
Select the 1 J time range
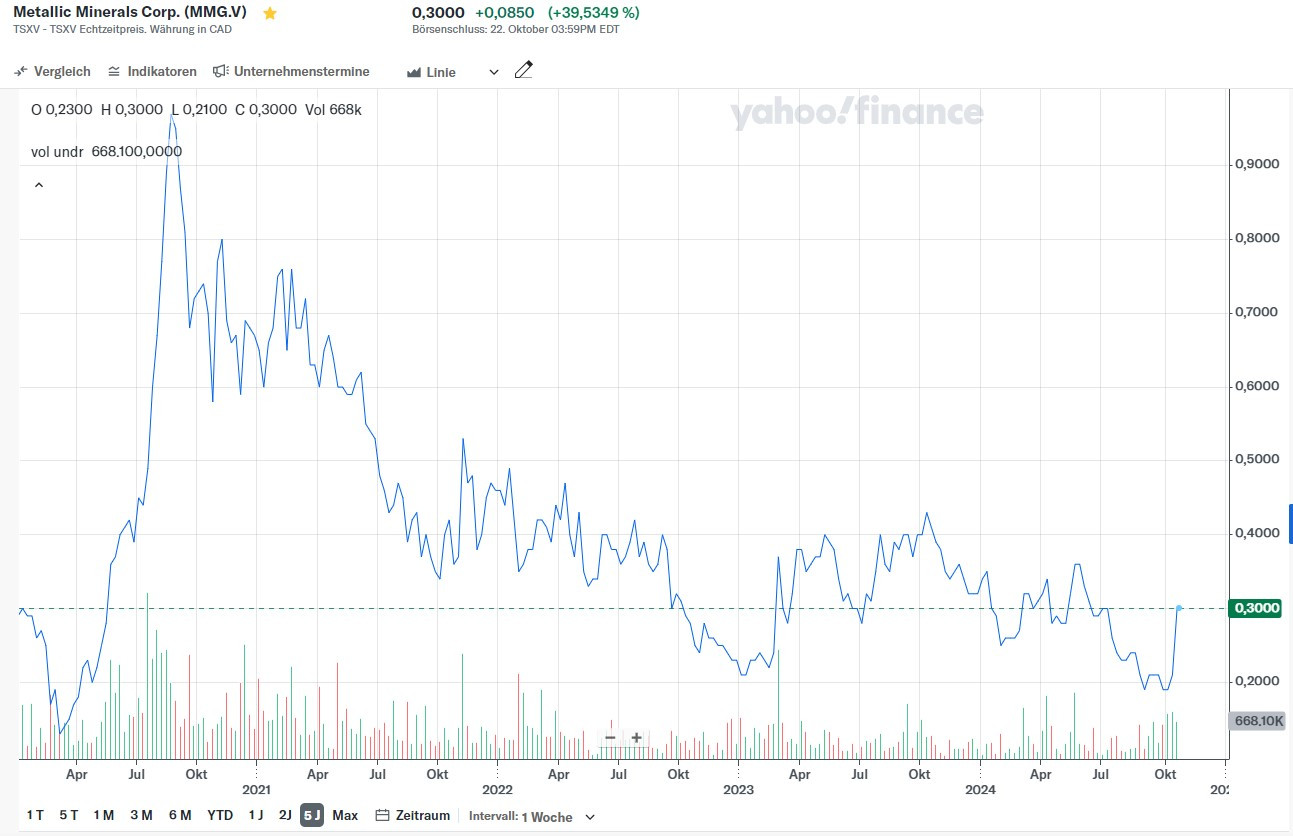pyautogui.click(x=257, y=815)
